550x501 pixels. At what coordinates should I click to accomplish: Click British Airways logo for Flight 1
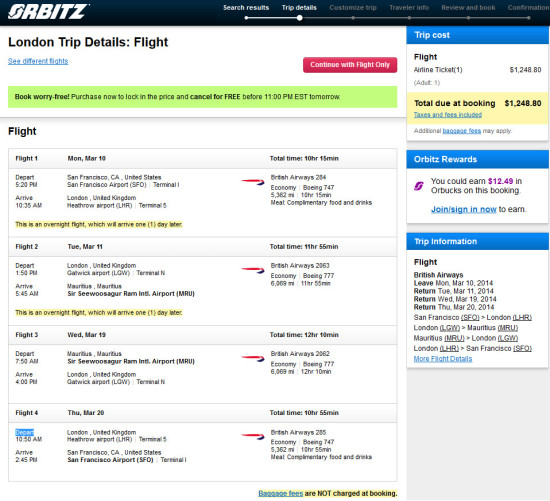coord(253,182)
